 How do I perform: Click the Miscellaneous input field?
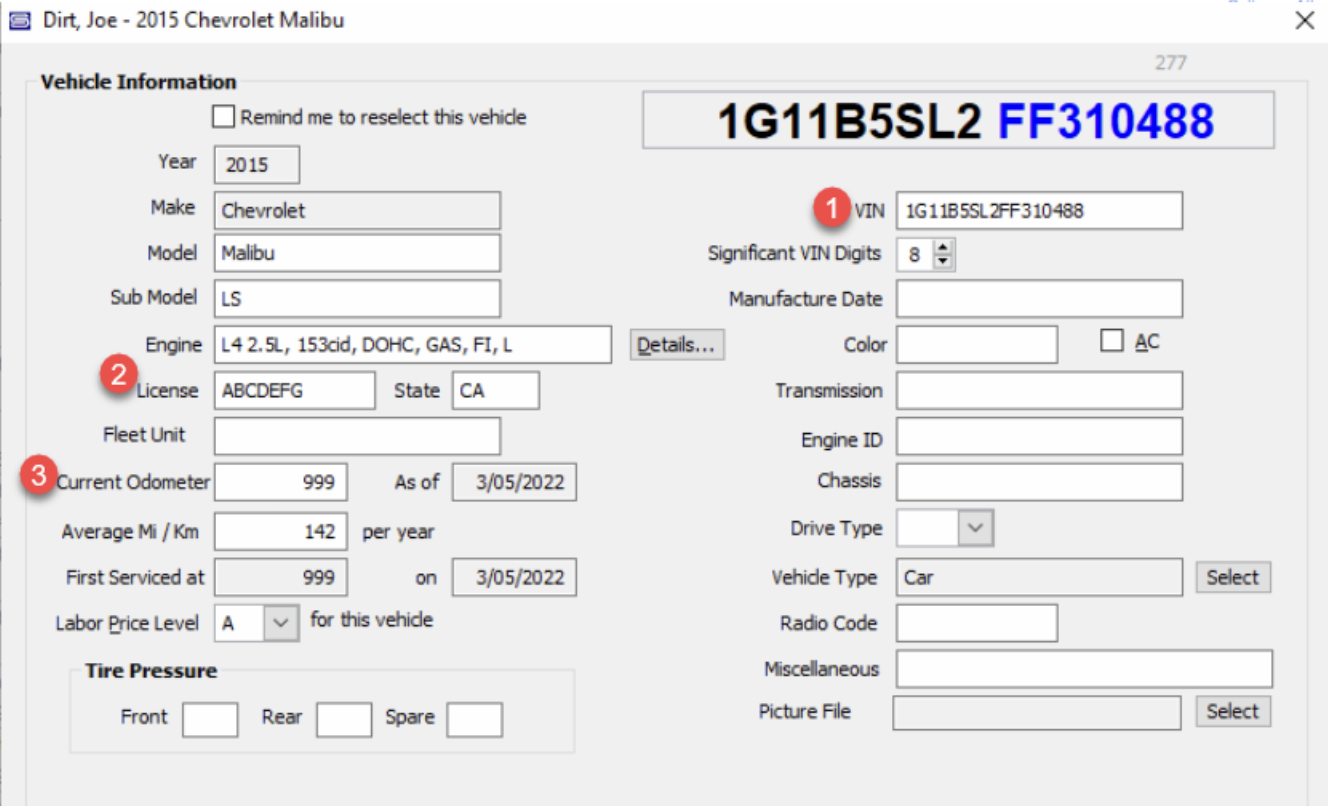[1084, 669]
